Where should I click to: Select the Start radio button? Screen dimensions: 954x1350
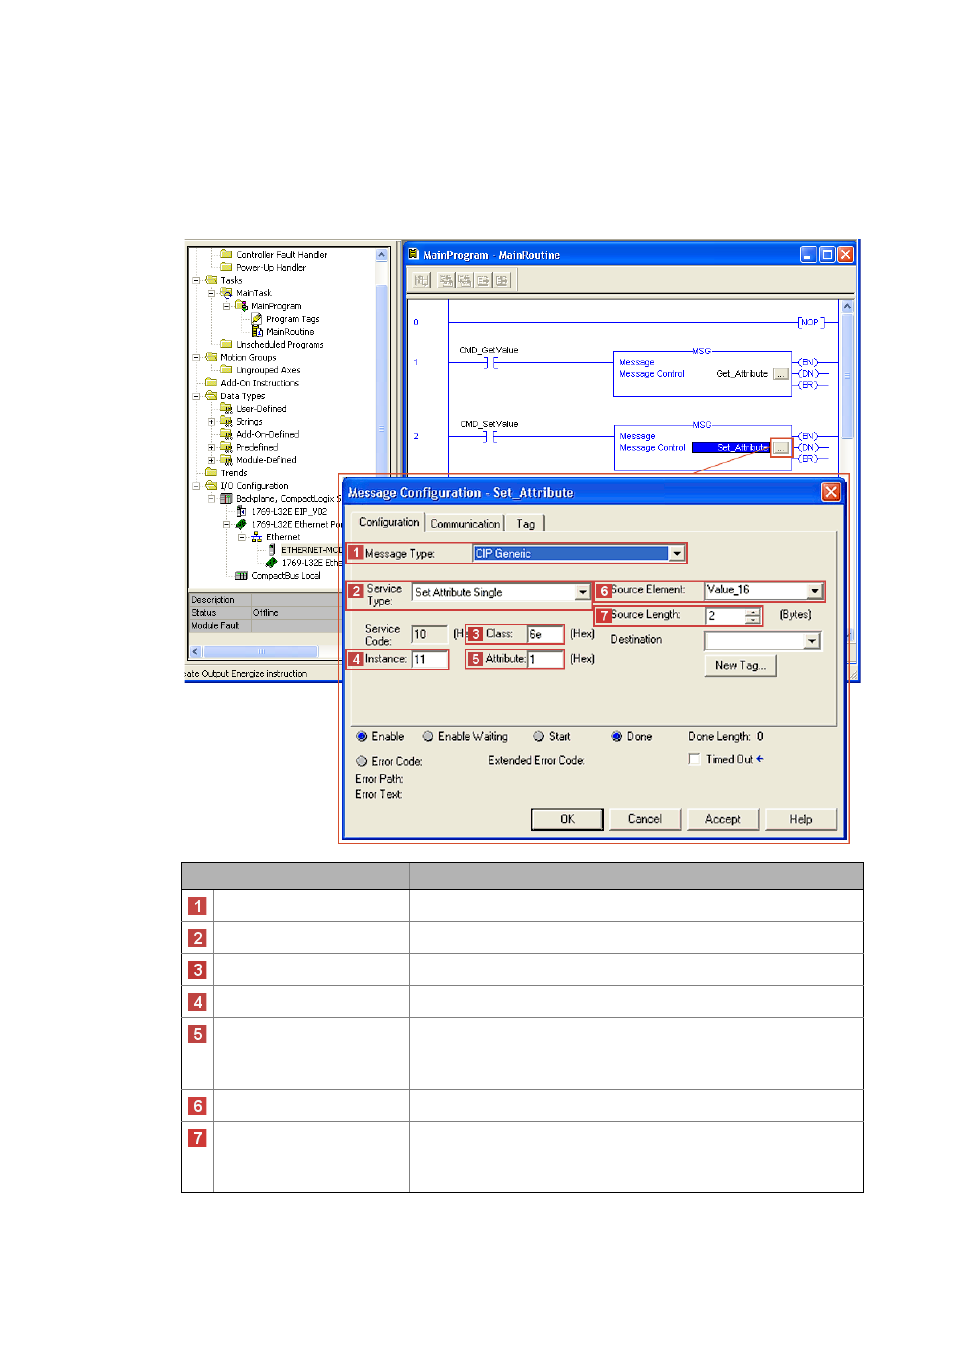point(539,736)
